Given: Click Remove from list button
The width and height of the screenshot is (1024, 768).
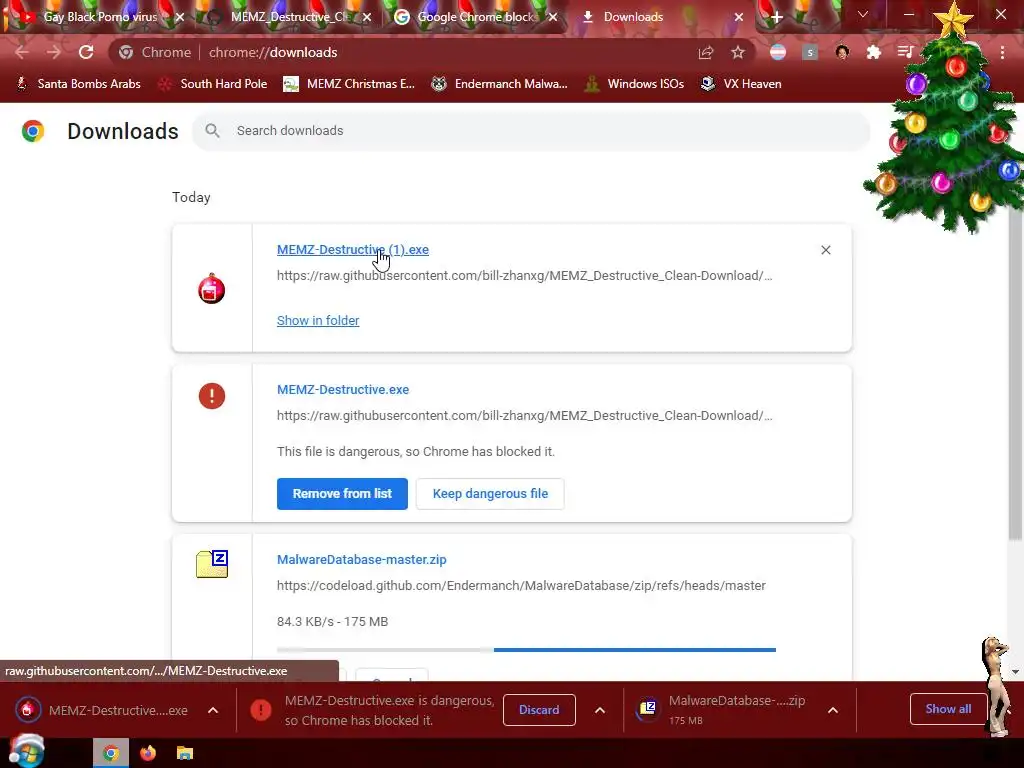Looking at the screenshot, I should click(x=342, y=494).
